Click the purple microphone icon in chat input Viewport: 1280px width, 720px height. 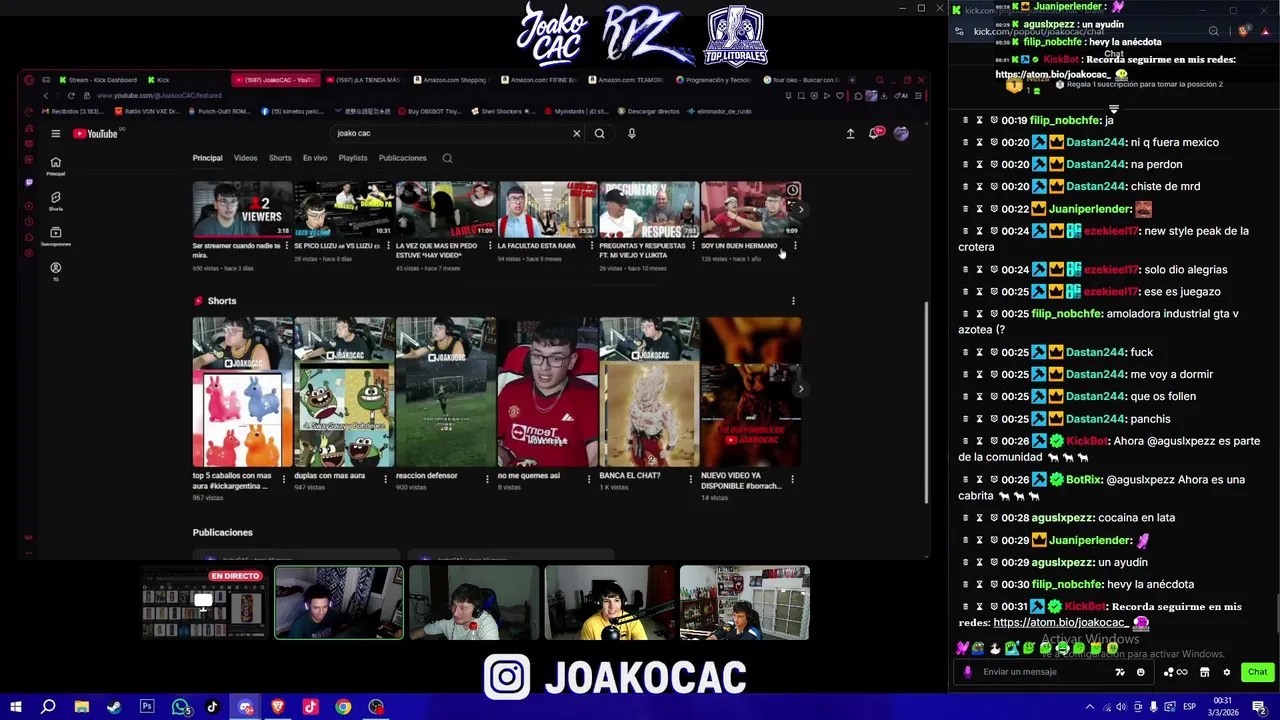(967, 672)
